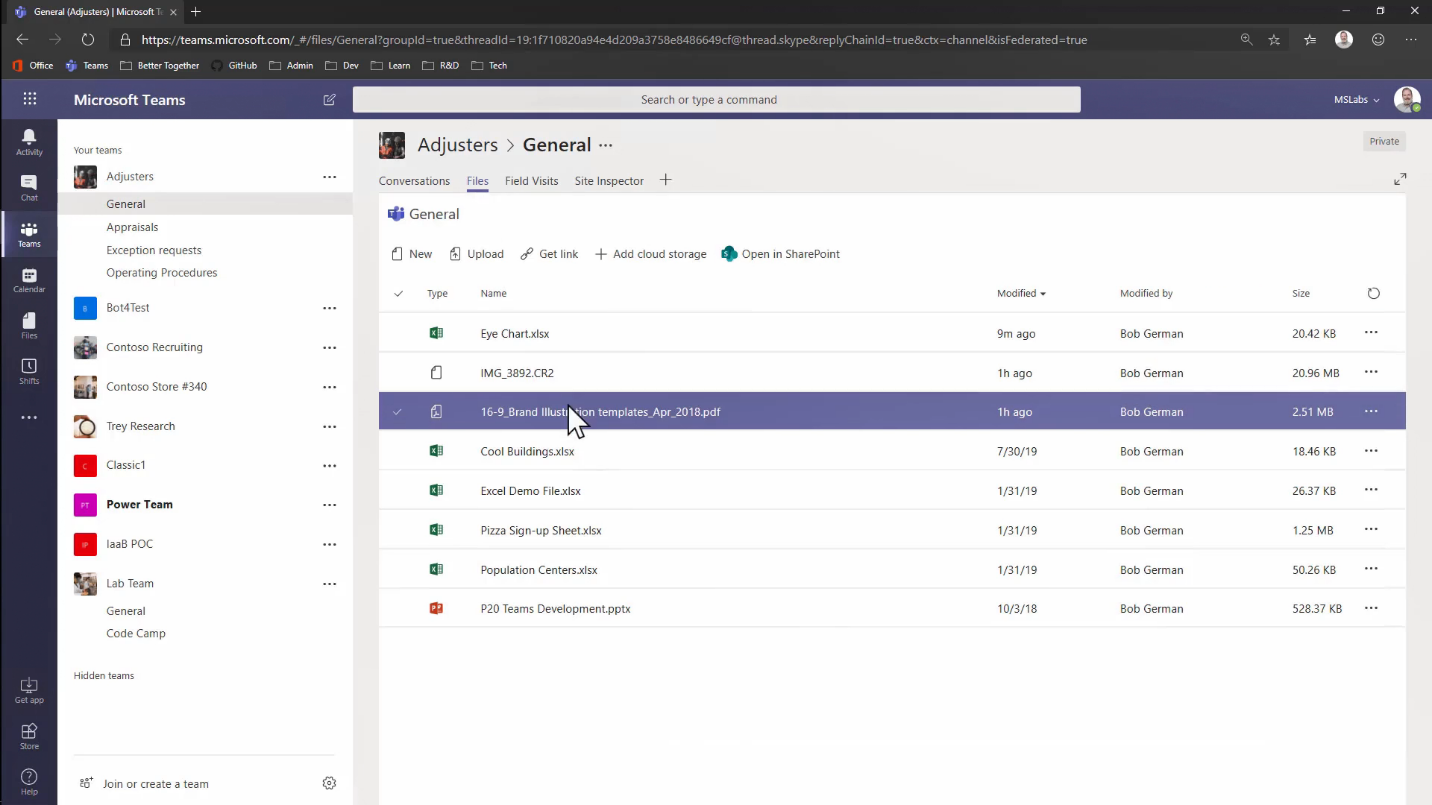Open Help at the bottom of the rail
The image size is (1432, 805).
point(29,782)
